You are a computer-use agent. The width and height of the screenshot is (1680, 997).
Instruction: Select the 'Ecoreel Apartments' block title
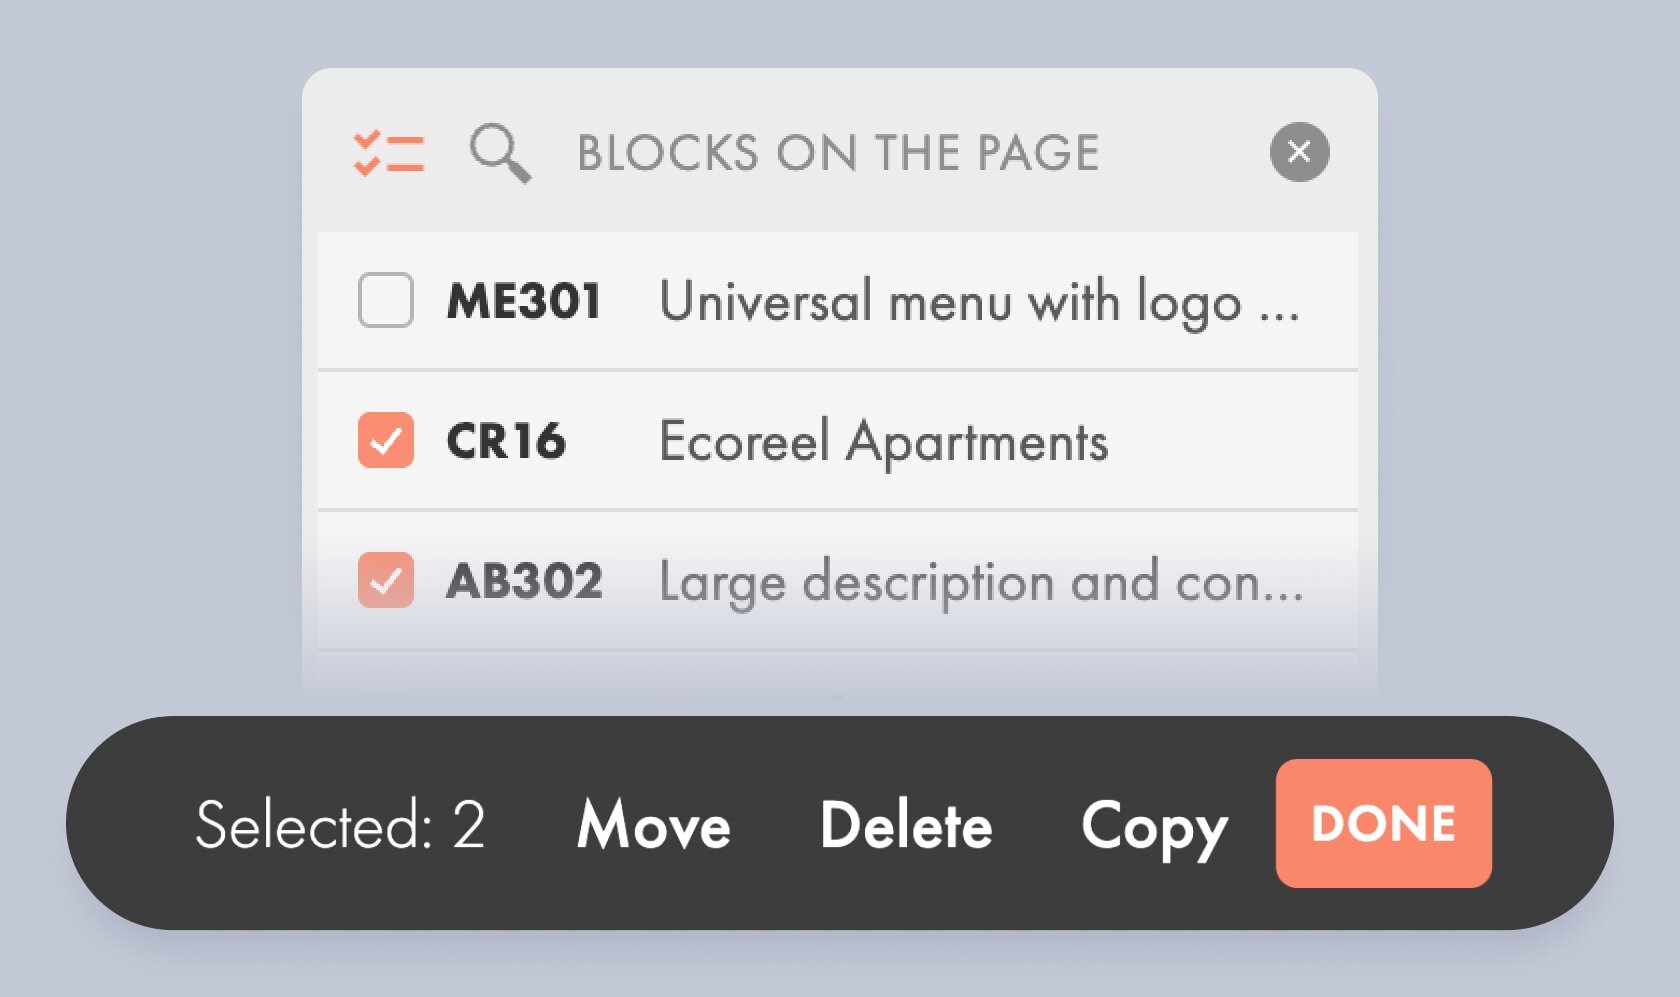[x=884, y=441]
